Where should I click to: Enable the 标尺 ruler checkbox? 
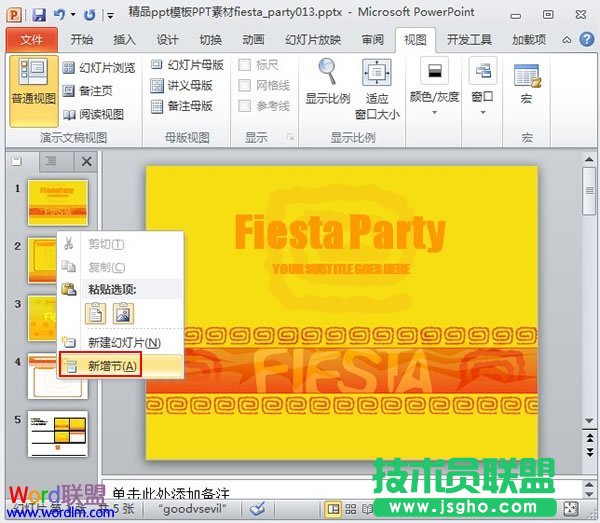245,65
